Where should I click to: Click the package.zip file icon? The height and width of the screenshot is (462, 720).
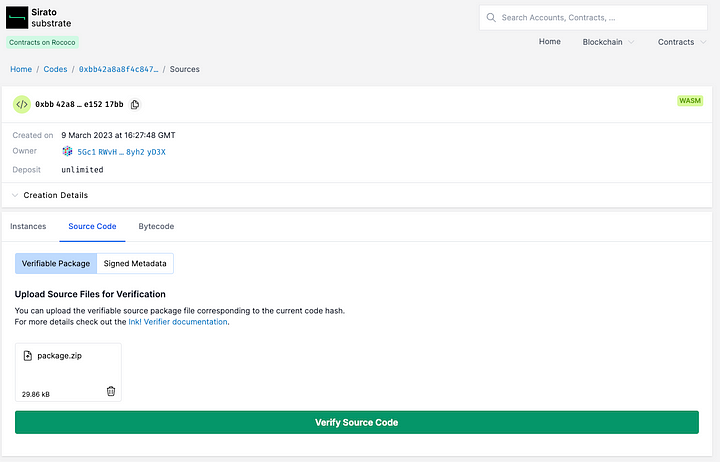tap(28, 355)
